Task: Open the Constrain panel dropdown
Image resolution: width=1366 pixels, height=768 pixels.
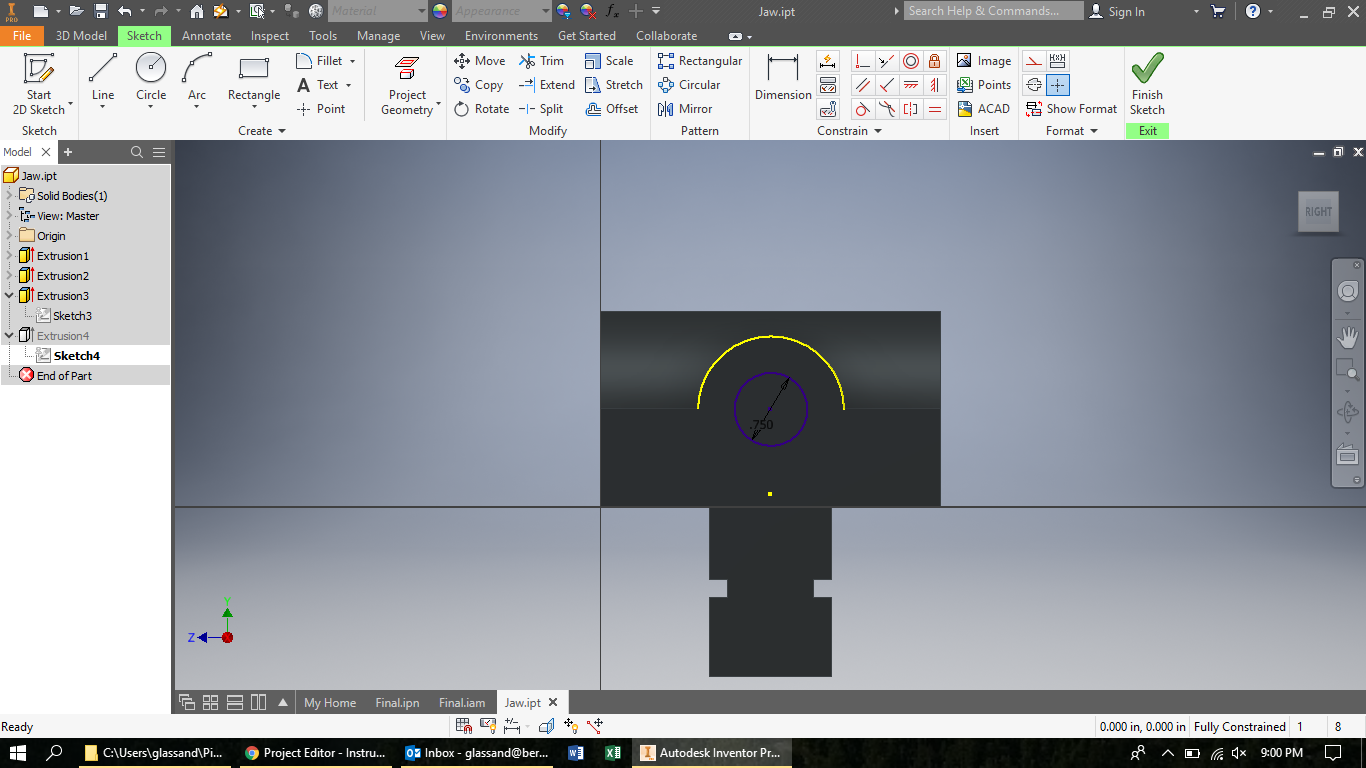Action: 849,131
